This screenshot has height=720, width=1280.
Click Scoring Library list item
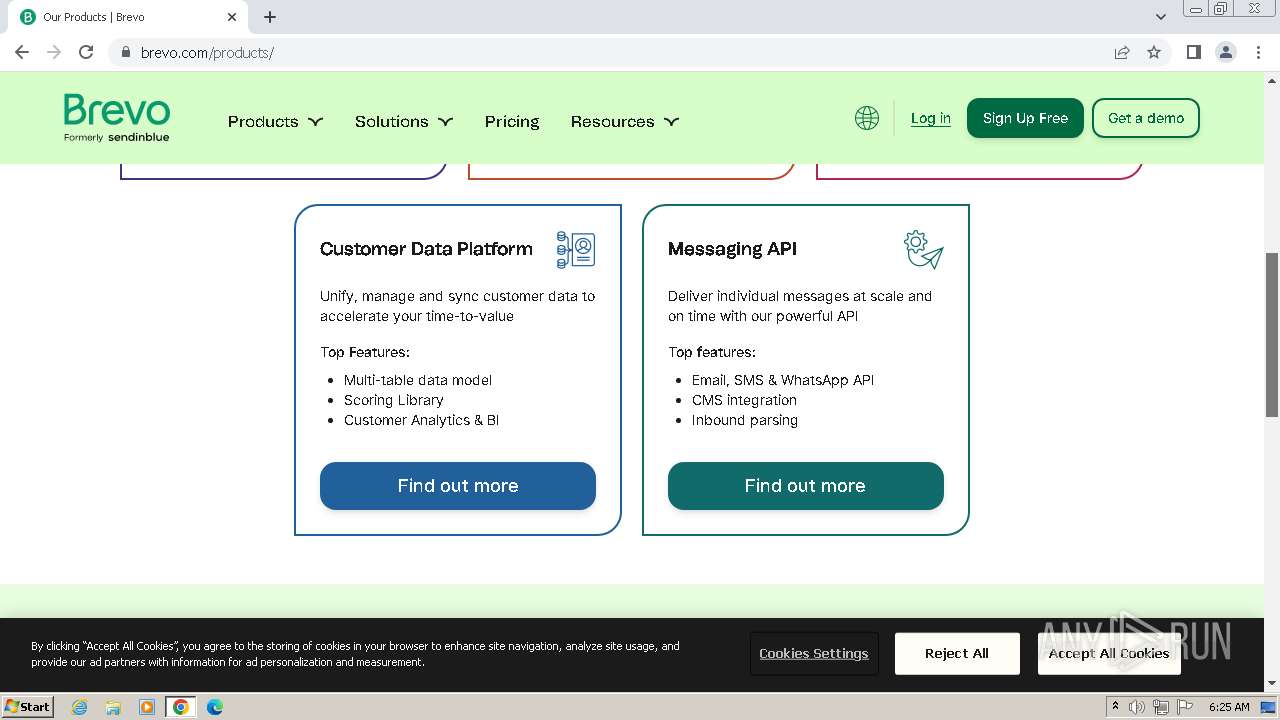(x=393, y=400)
